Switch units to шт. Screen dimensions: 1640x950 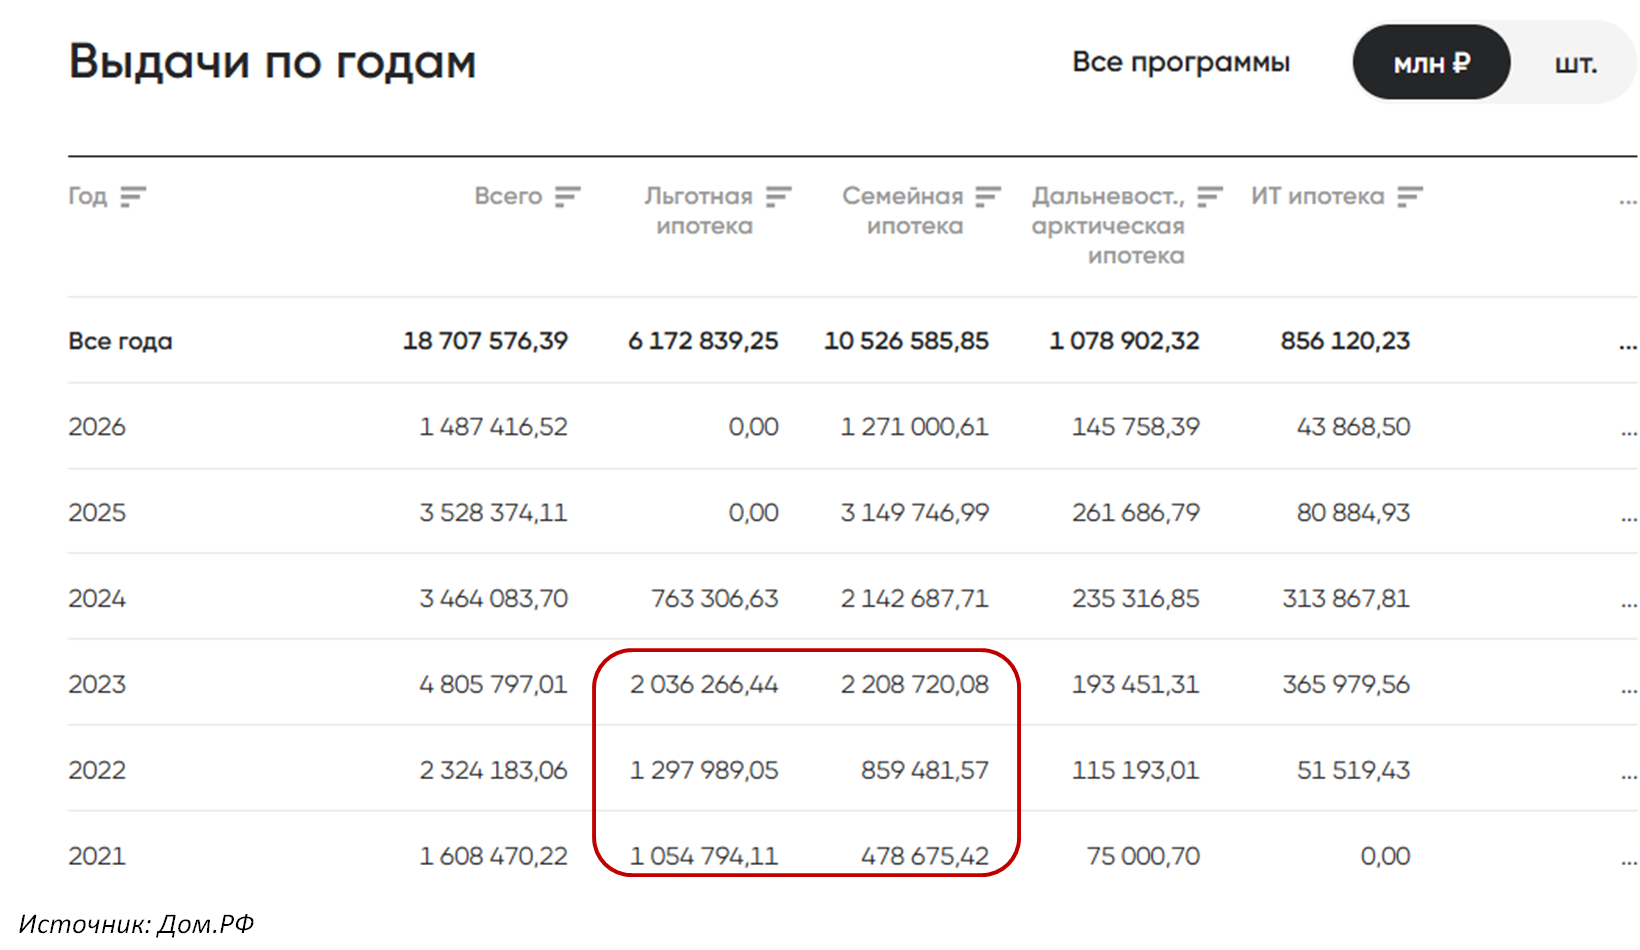pyautogui.click(x=1575, y=63)
